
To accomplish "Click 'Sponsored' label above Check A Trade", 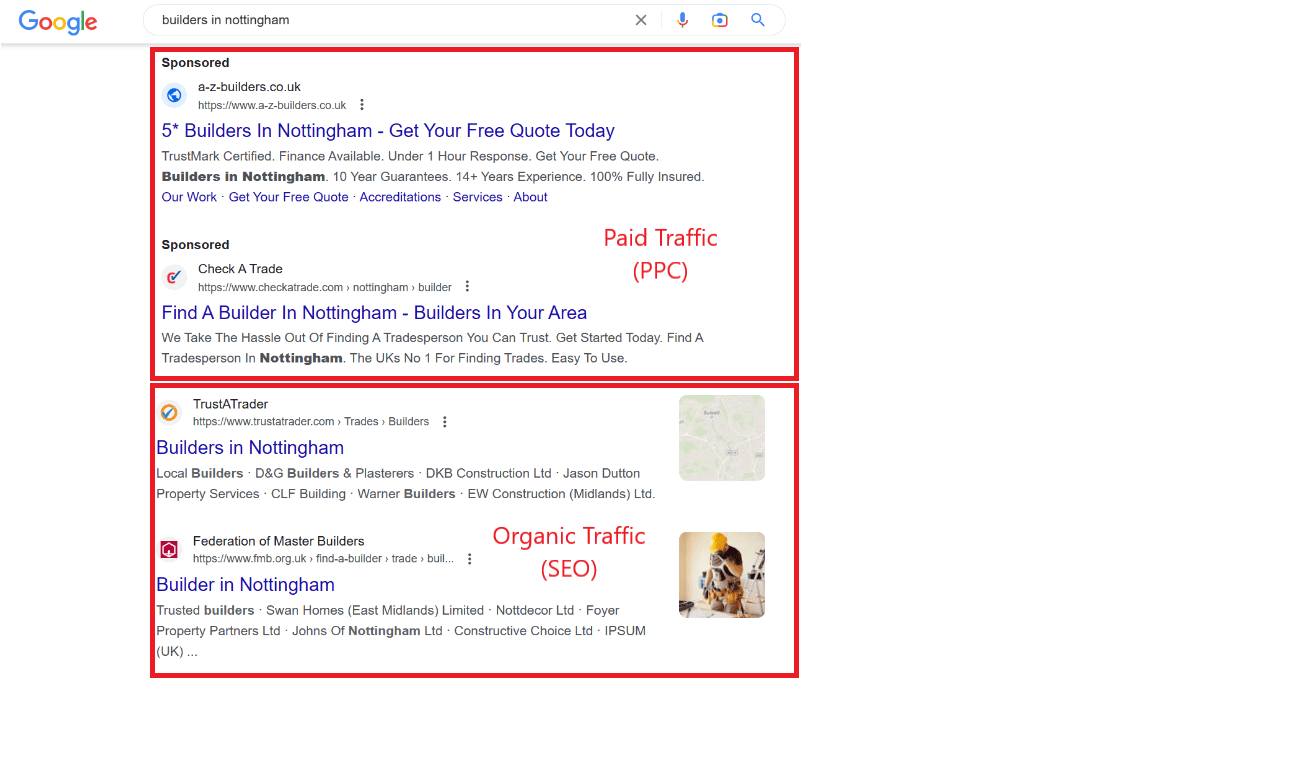I will pyautogui.click(x=195, y=245).
